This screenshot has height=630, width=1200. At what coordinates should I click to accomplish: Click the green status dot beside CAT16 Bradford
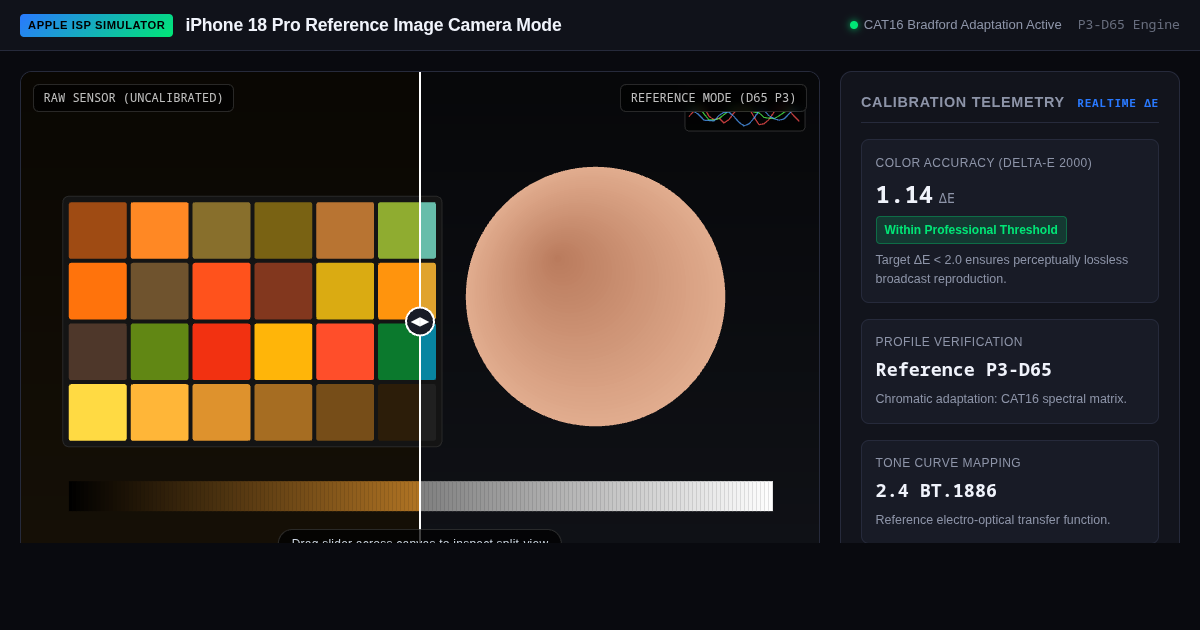pyautogui.click(x=854, y=25)
